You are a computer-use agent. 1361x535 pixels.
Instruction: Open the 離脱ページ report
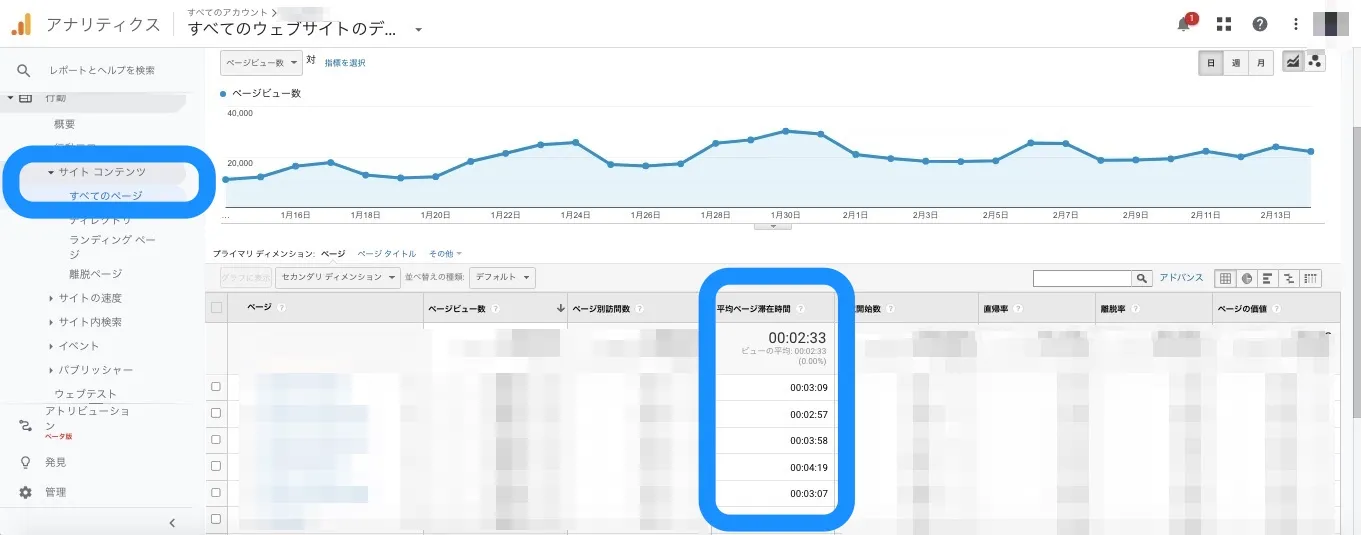point(96,273)
